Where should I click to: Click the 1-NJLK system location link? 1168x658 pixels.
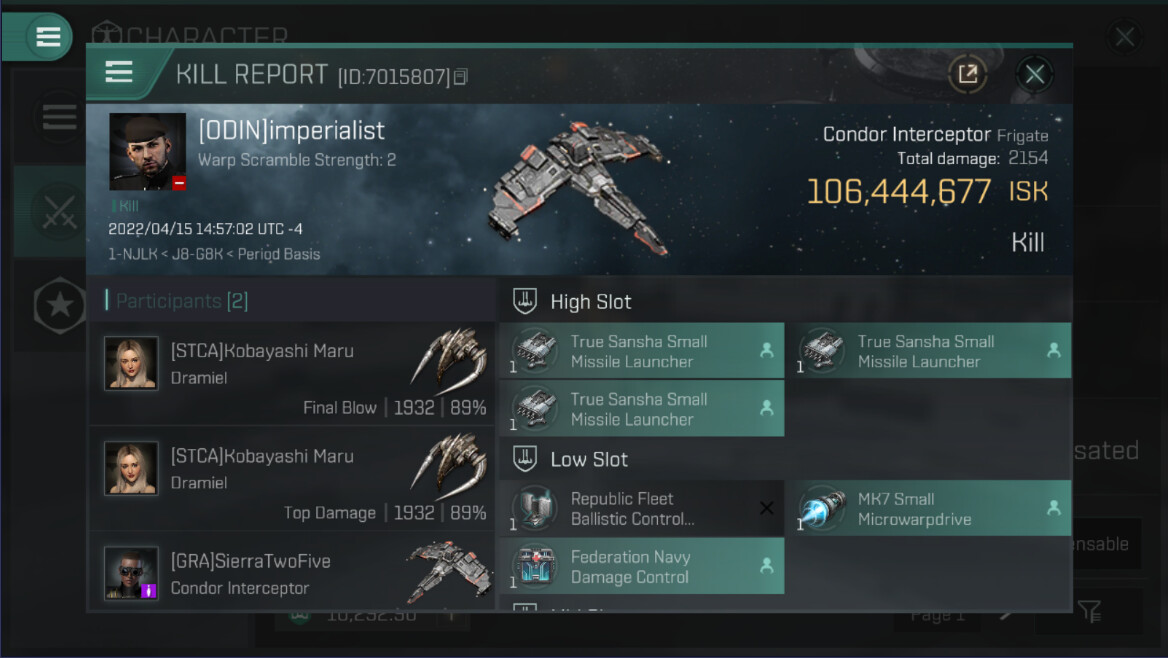tap(133, 254)
